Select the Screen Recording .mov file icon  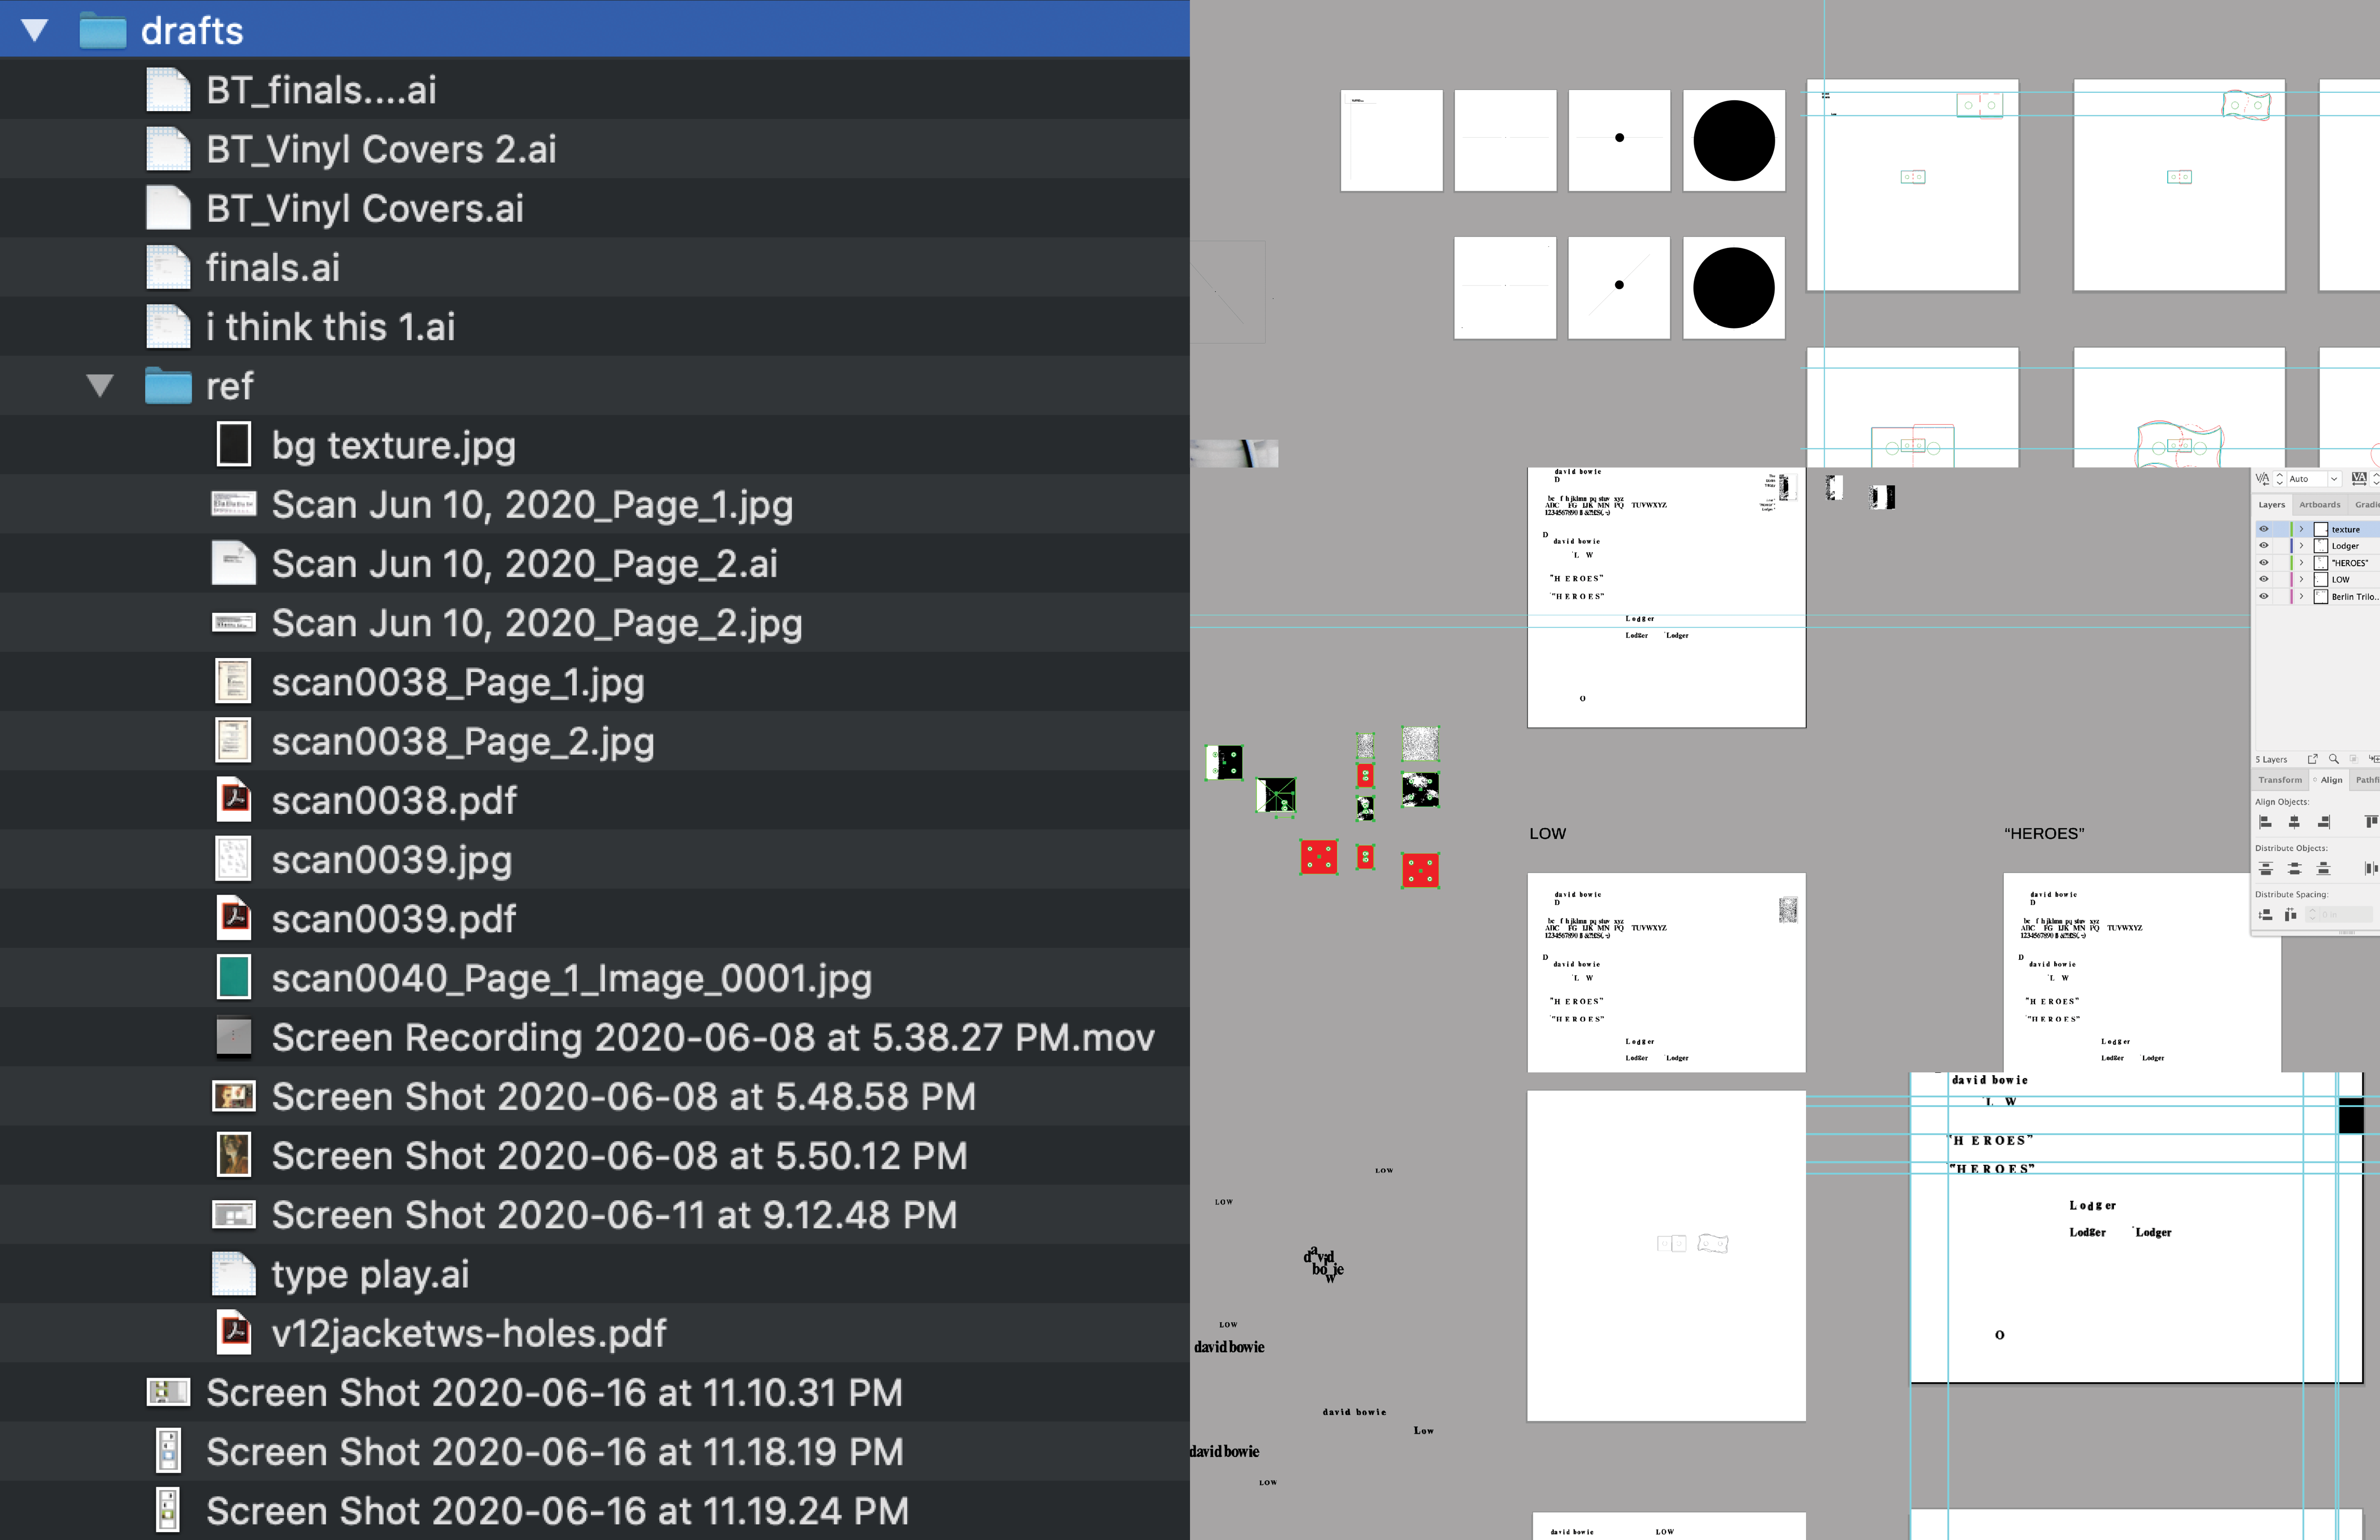234,1036
